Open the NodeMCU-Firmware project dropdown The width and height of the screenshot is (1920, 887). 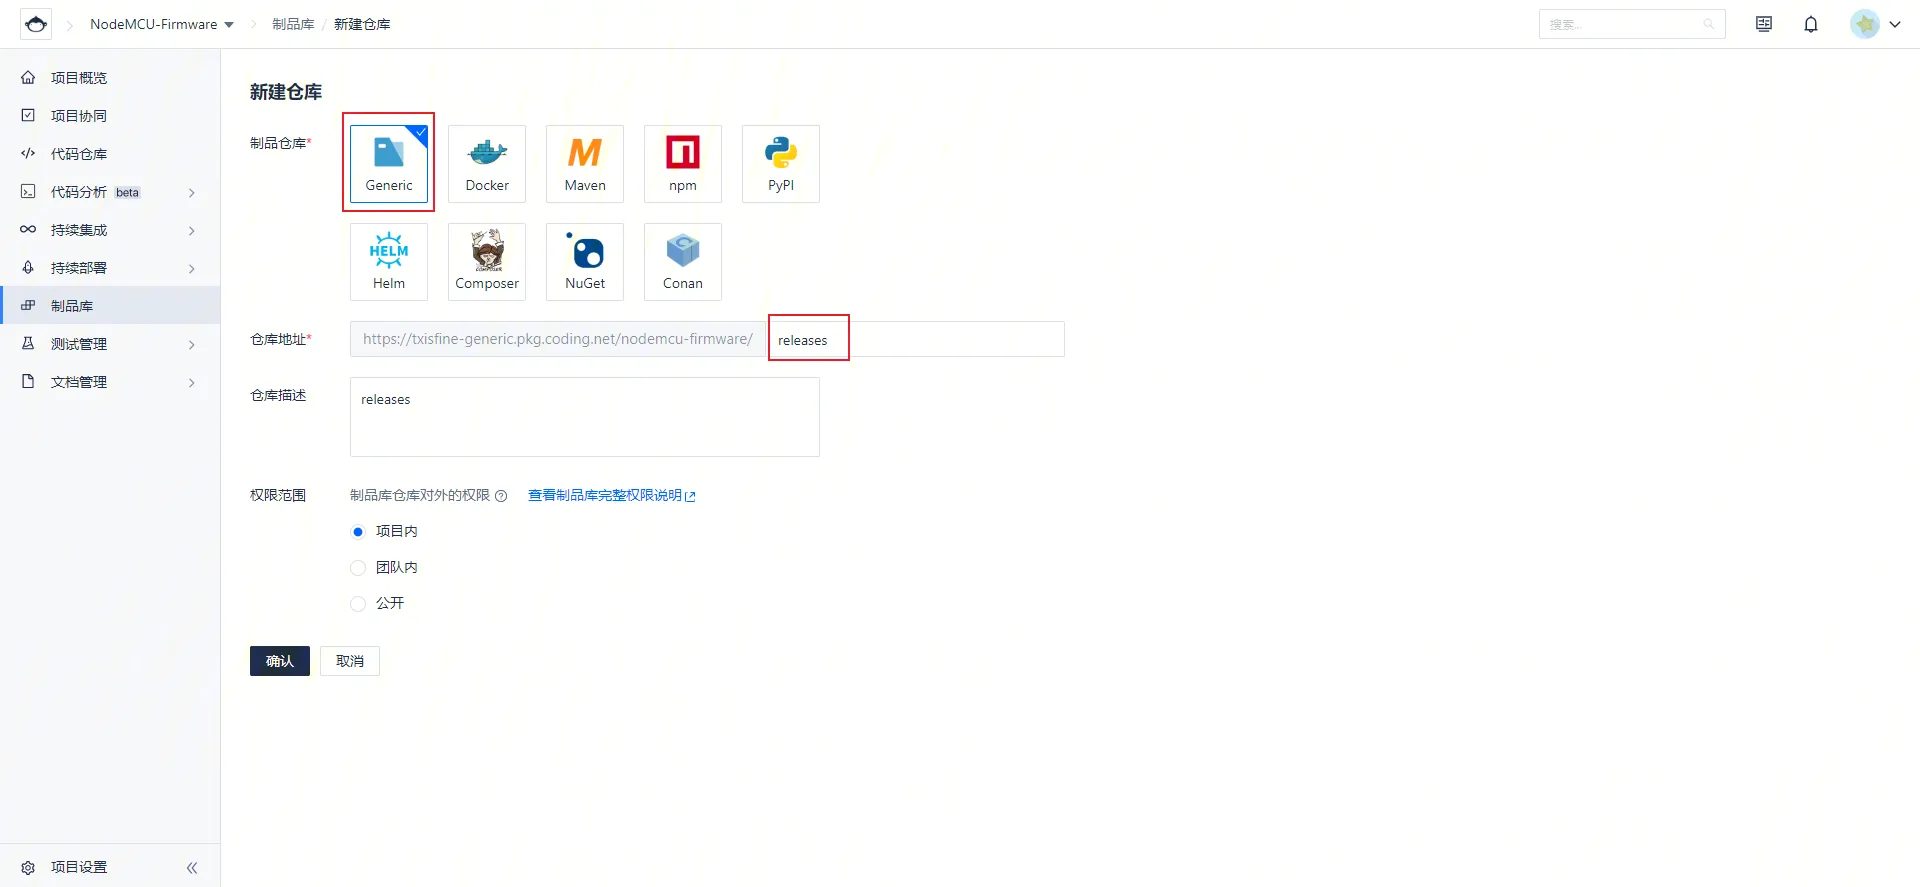162,24
